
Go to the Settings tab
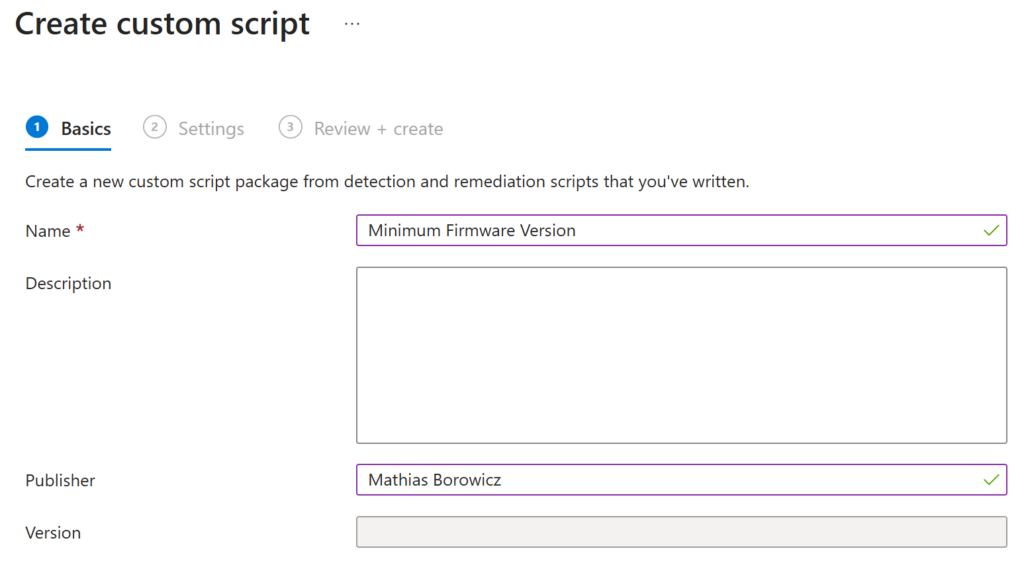coord(211,129)
